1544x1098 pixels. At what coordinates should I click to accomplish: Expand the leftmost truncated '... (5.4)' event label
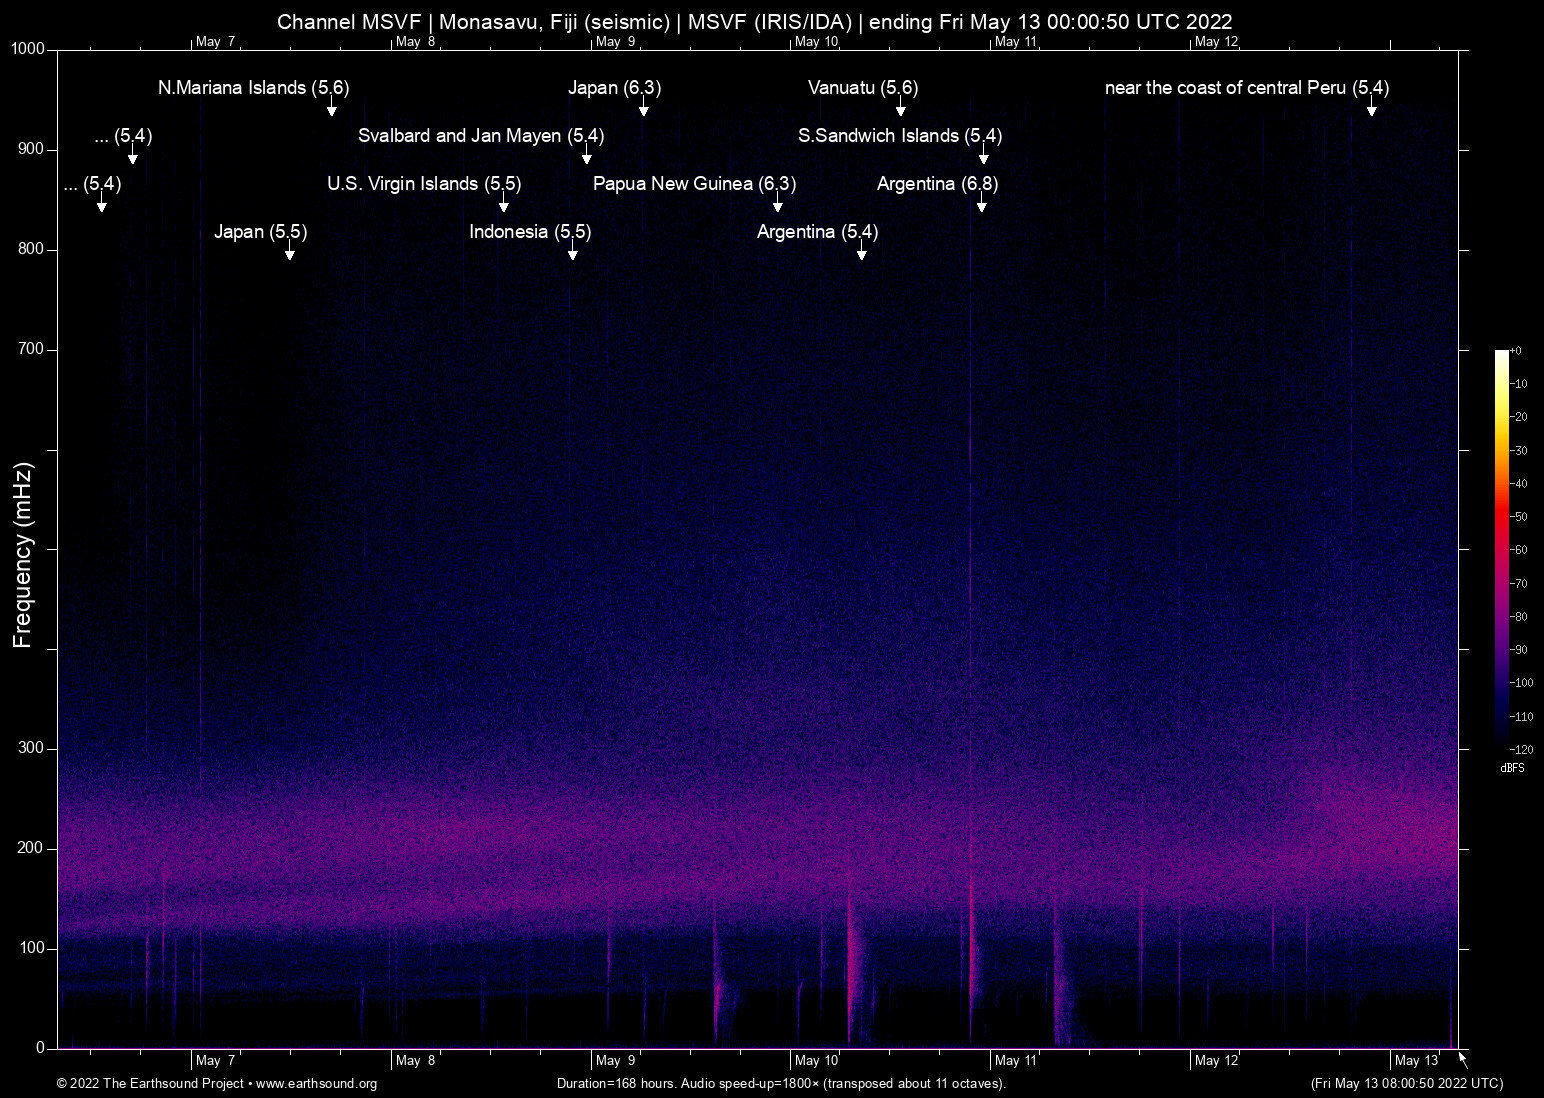[91, 184]
